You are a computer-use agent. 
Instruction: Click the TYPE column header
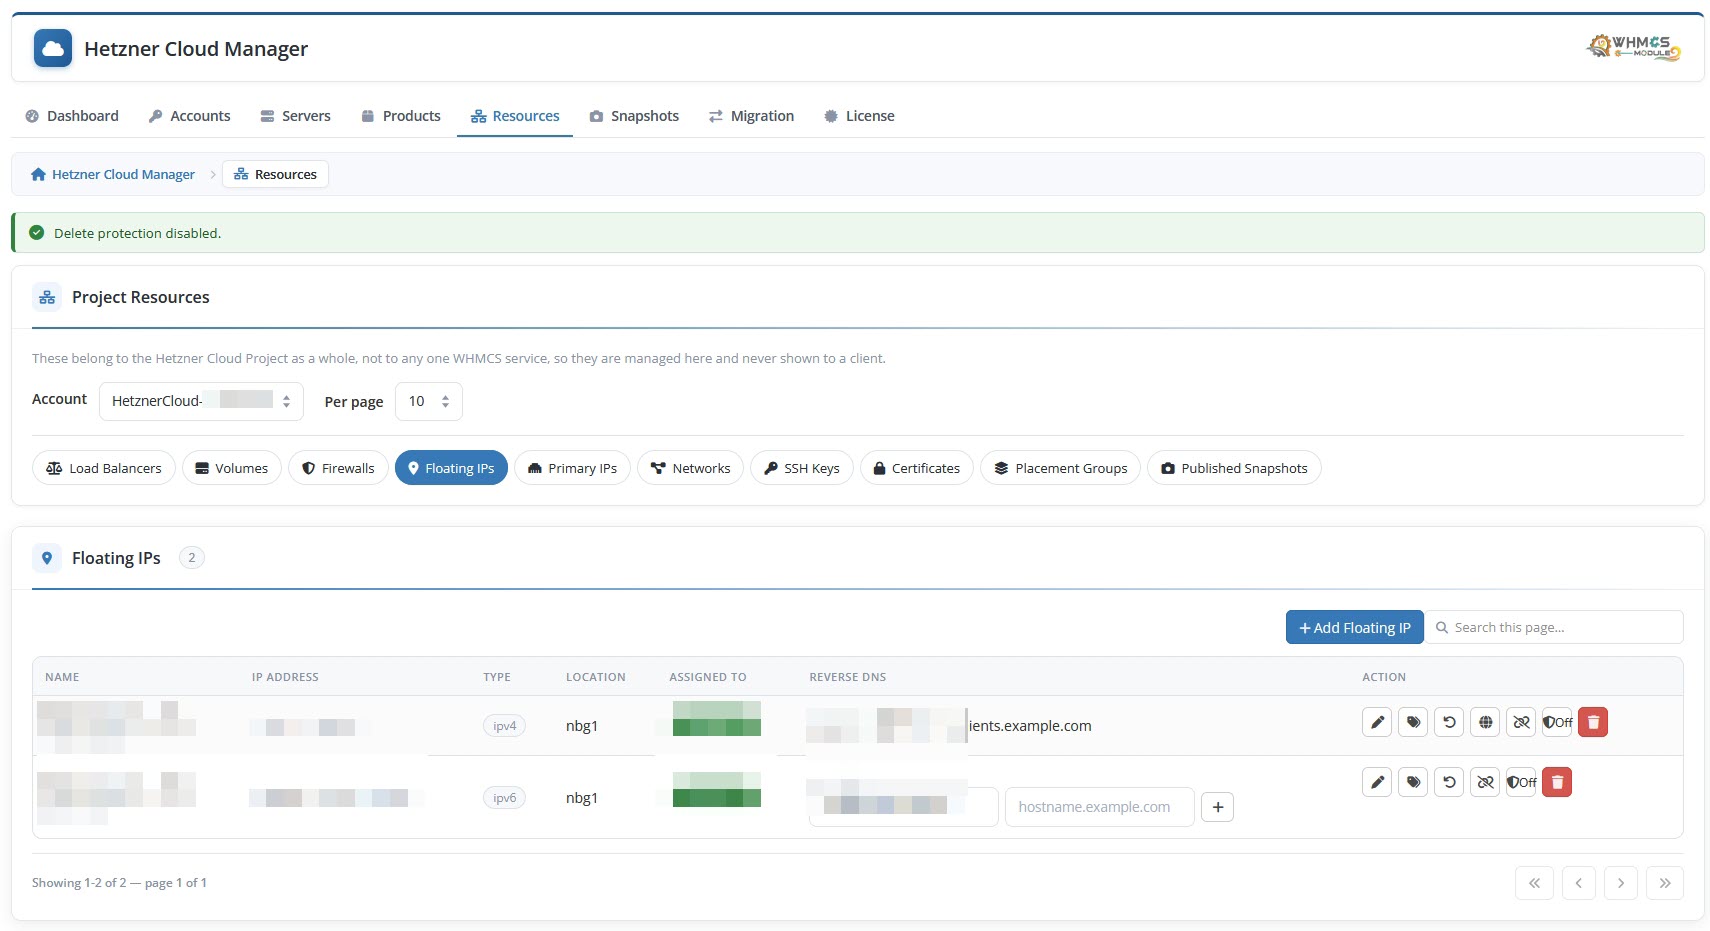[497, 677]
